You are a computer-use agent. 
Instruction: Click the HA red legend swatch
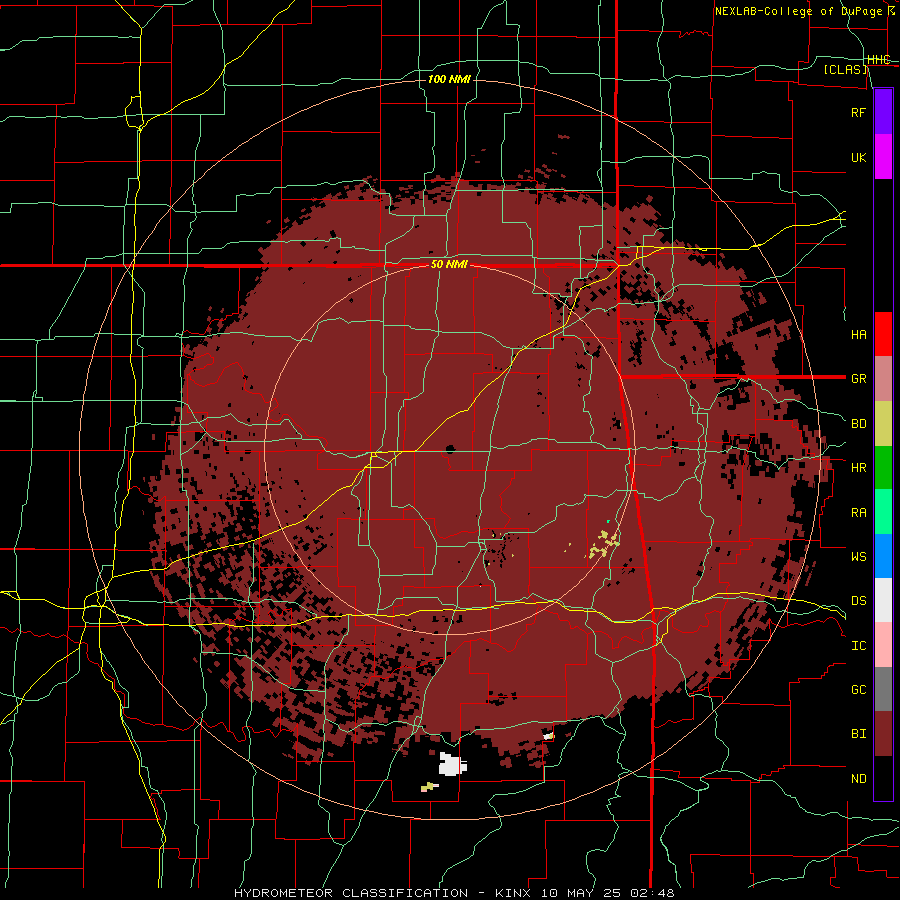(x=883, y=334)
